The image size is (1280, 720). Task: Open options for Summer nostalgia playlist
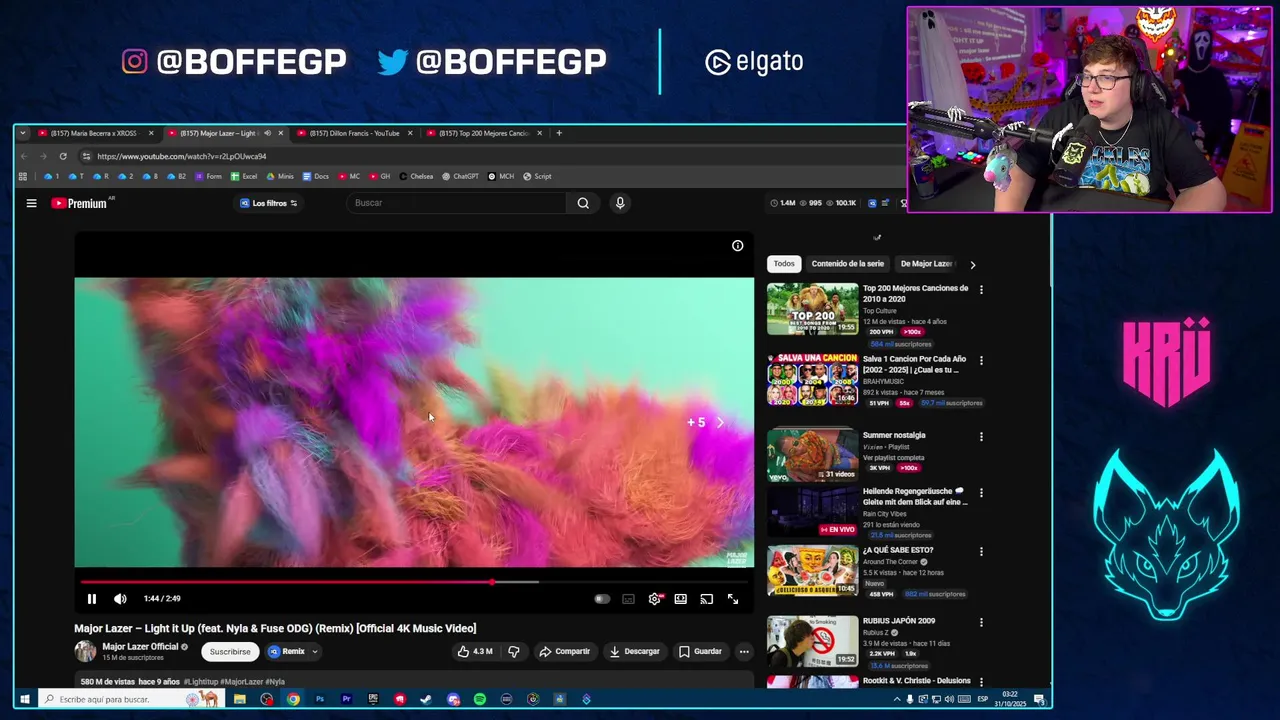[x=981, y=437]
